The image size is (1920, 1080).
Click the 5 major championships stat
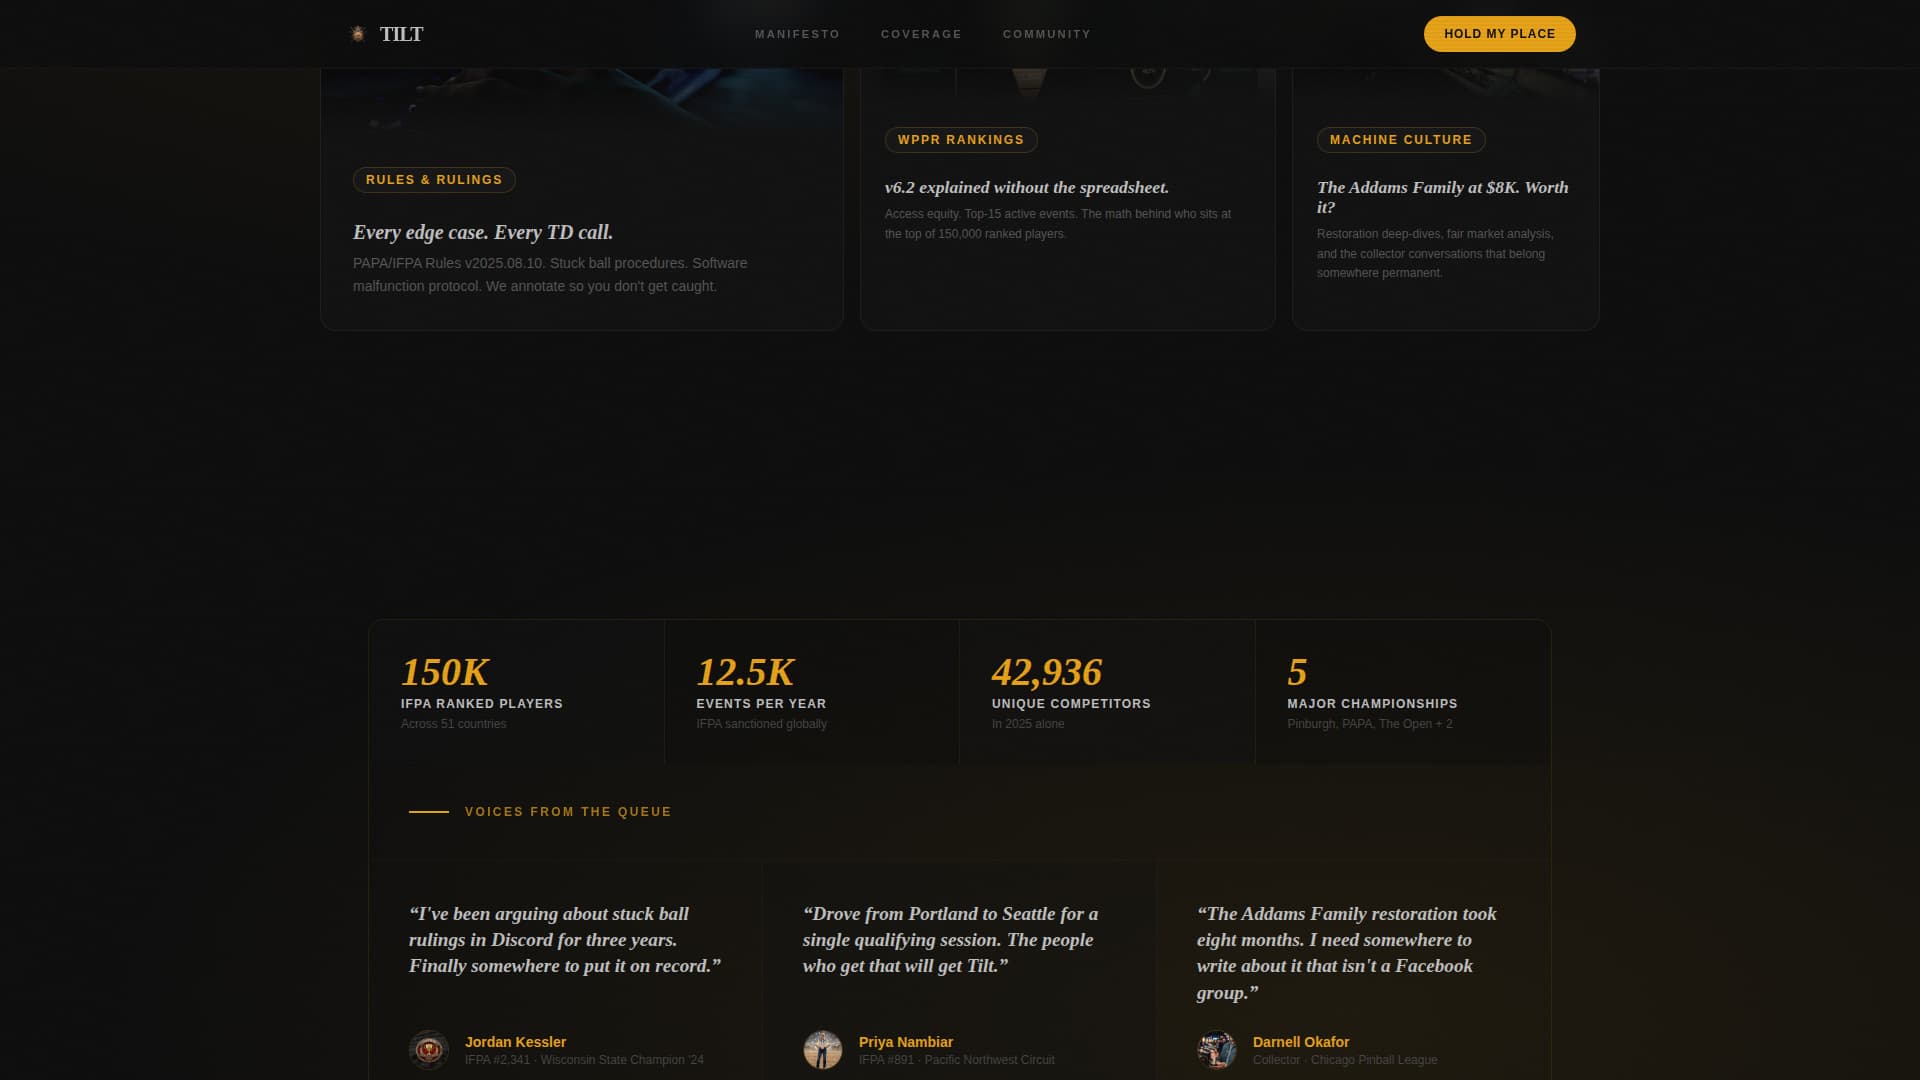click(1297, 673)
